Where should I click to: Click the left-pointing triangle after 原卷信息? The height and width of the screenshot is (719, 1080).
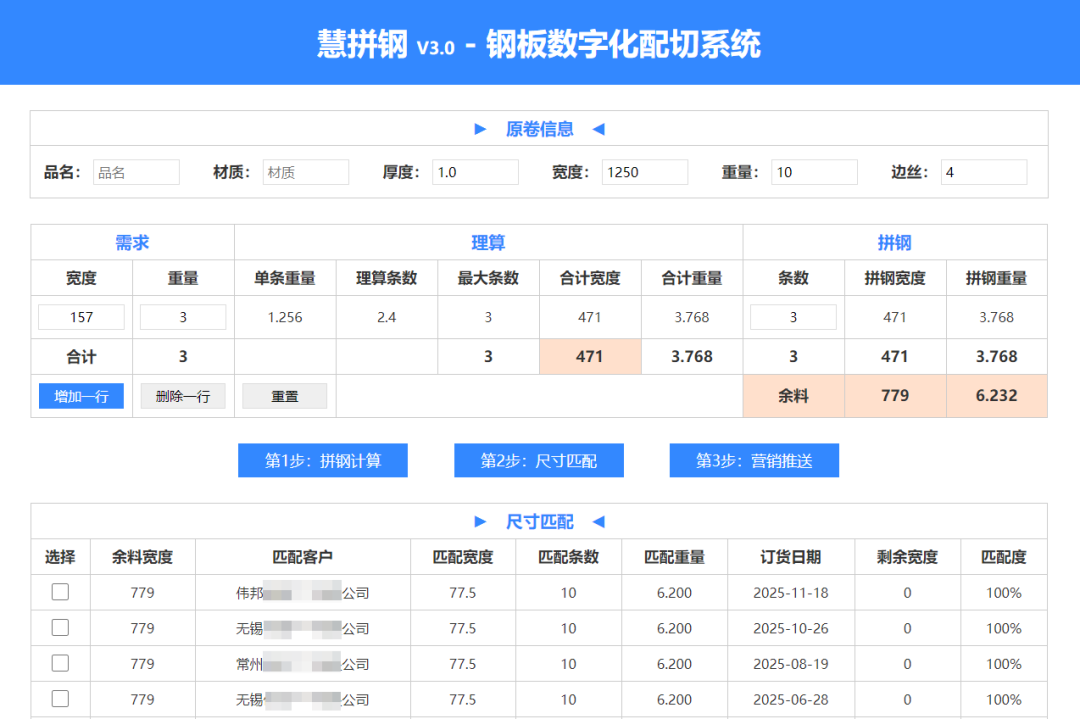[x=598, y=129]
